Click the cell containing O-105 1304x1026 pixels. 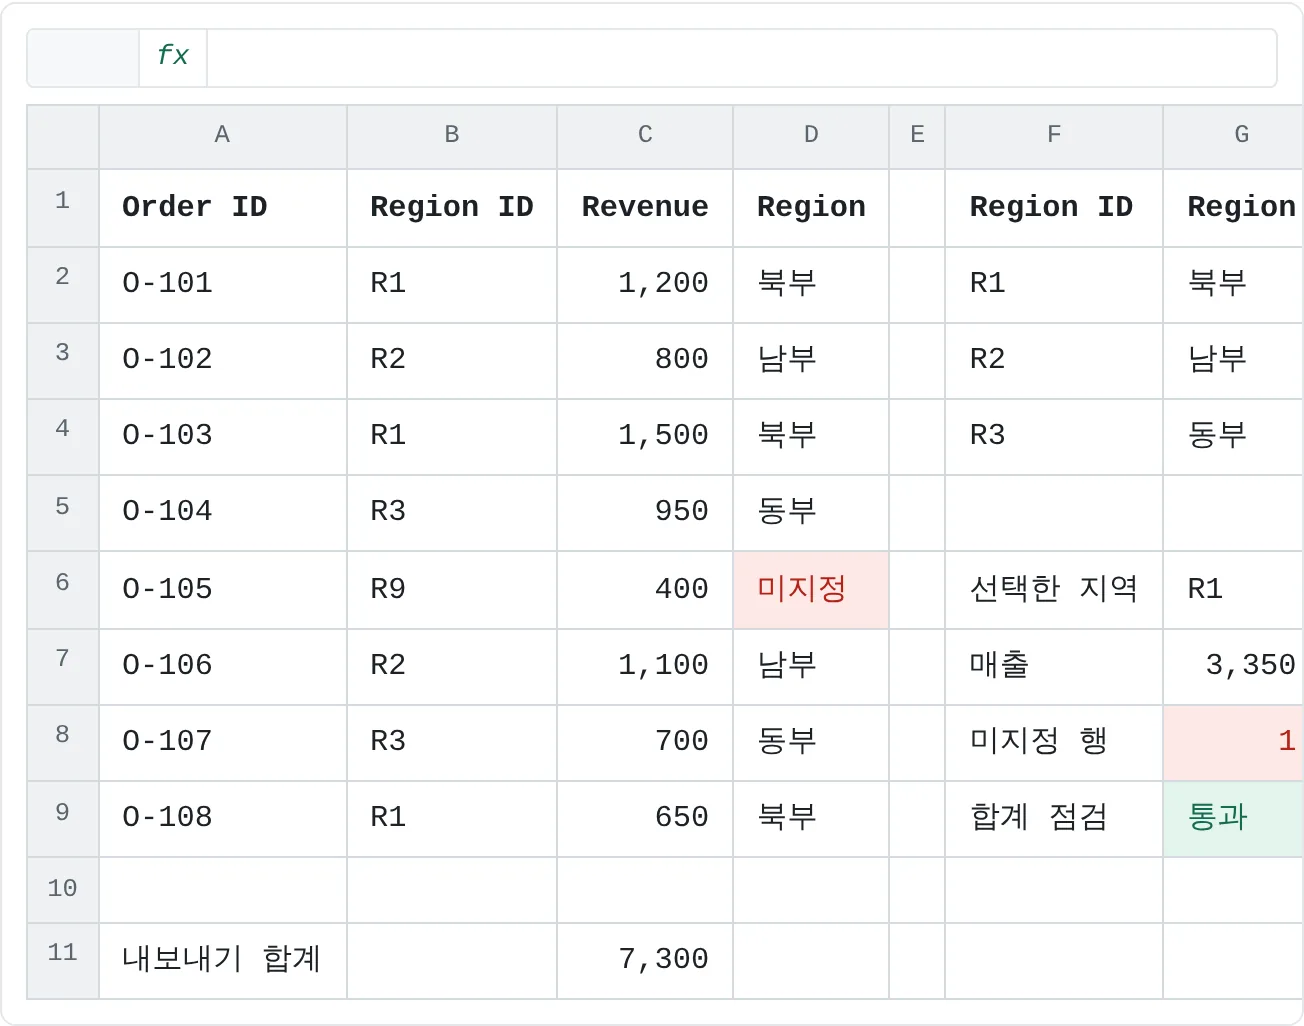[x=223, y=590]
